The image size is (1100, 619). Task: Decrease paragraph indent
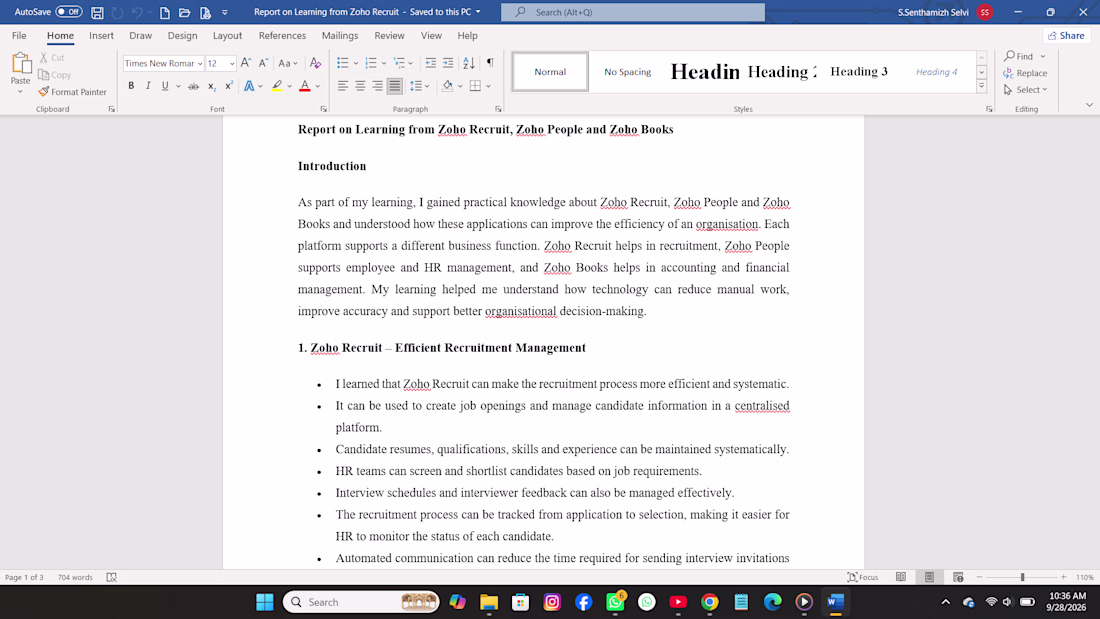[x=430, y=63]
